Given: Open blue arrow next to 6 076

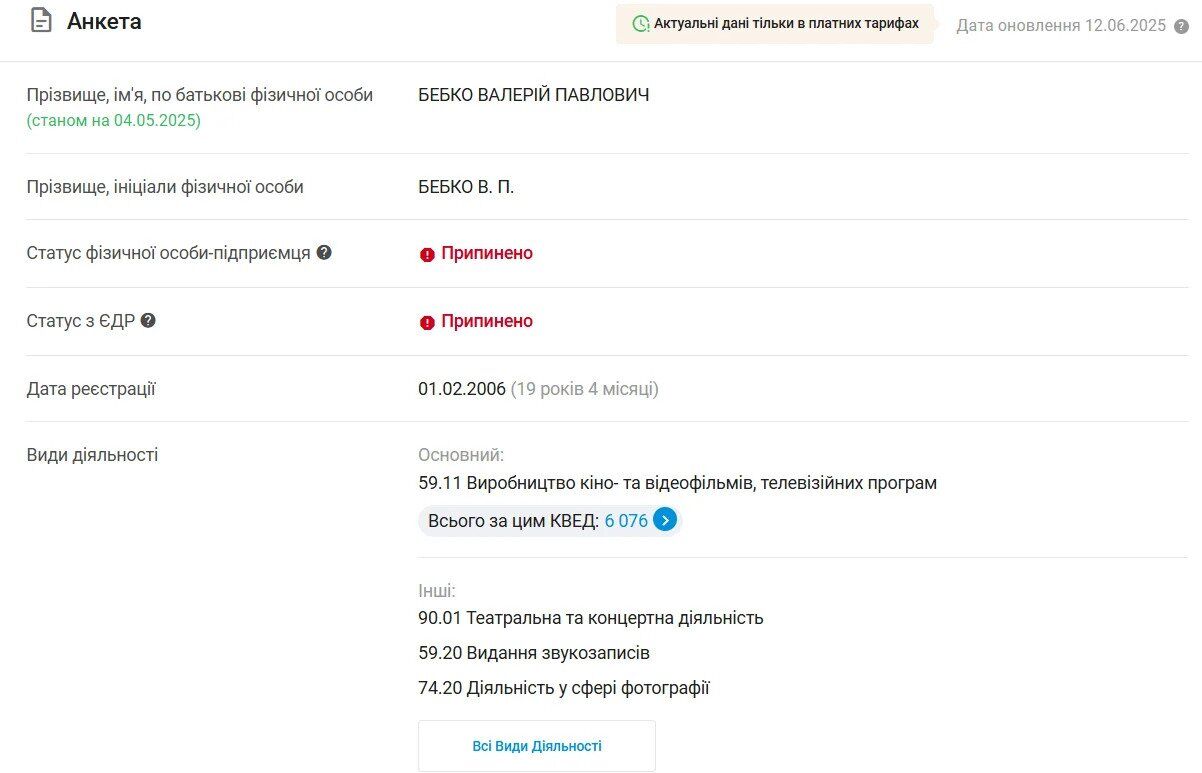Looking at the screenshot, I should coord(666,520).
